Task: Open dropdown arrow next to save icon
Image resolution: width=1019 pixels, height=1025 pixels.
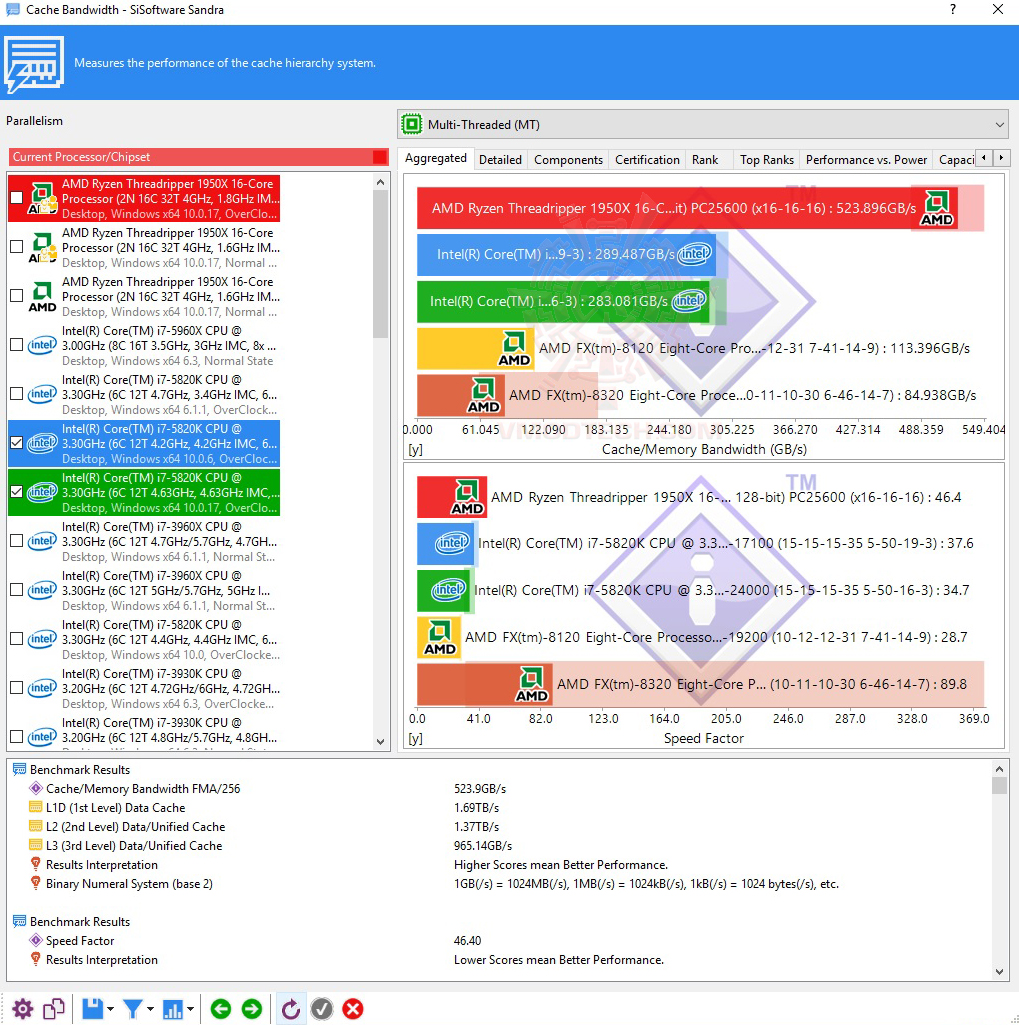Action: 110,1009
